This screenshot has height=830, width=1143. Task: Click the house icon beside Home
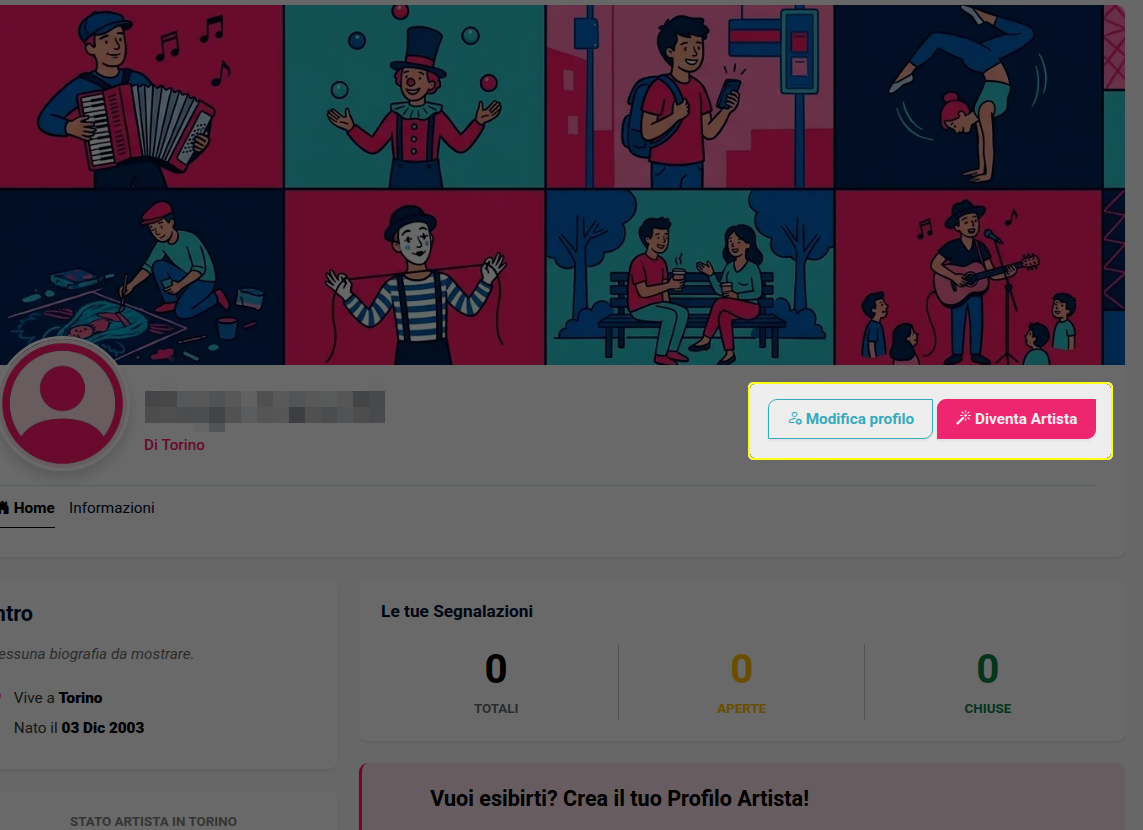pyautogui.click(x=4, y=508)
